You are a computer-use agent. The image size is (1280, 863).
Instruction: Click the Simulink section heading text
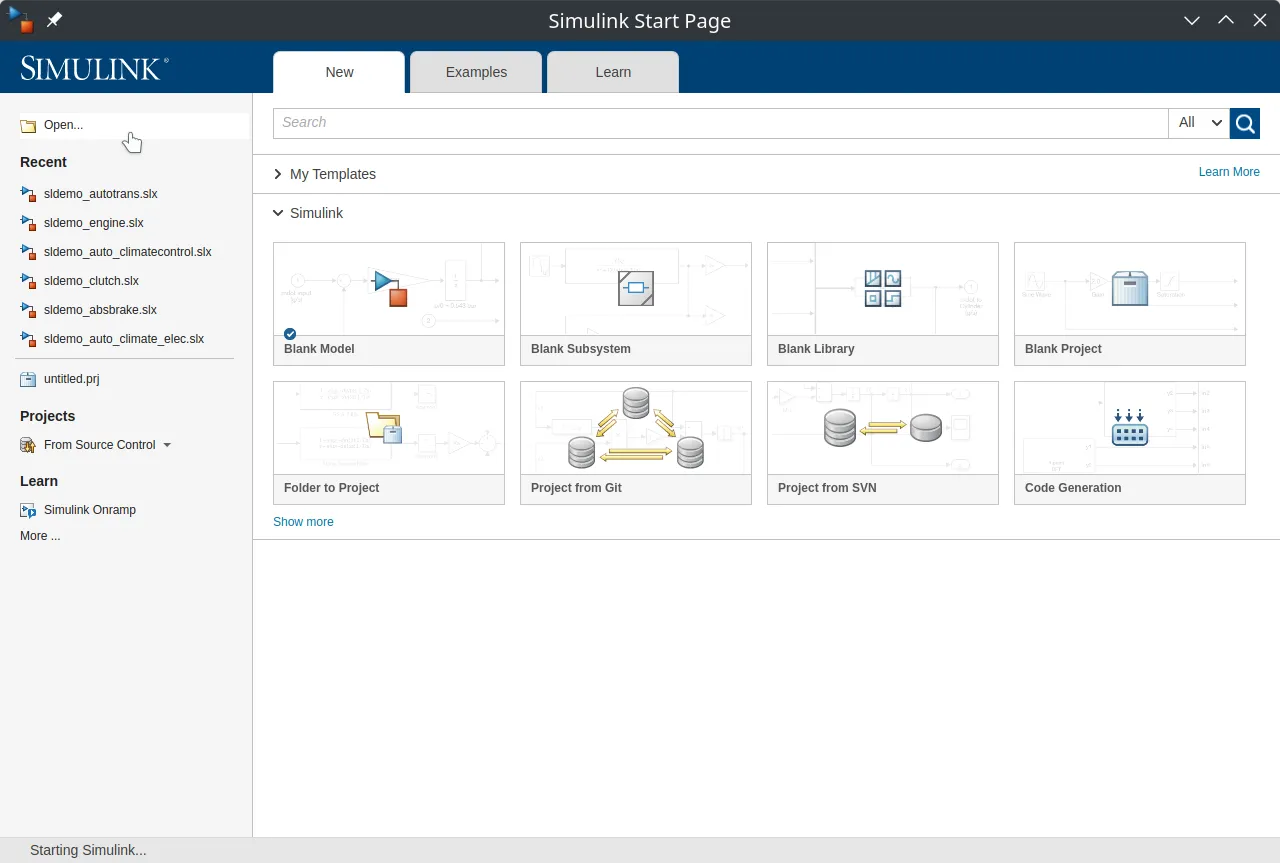coord(317,213)
